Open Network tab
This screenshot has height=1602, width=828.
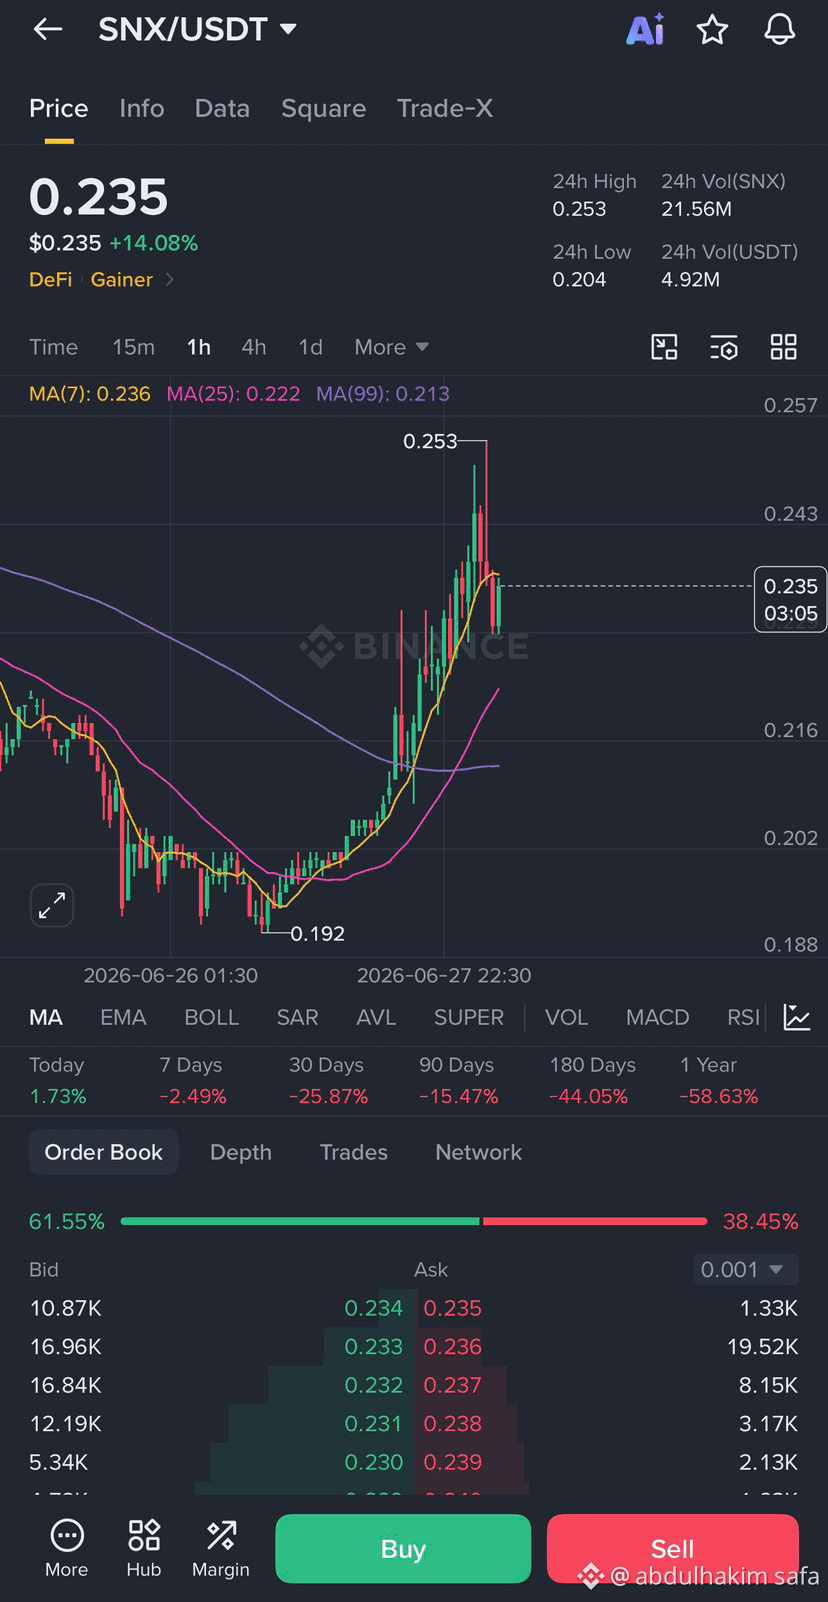[479, 1152]
